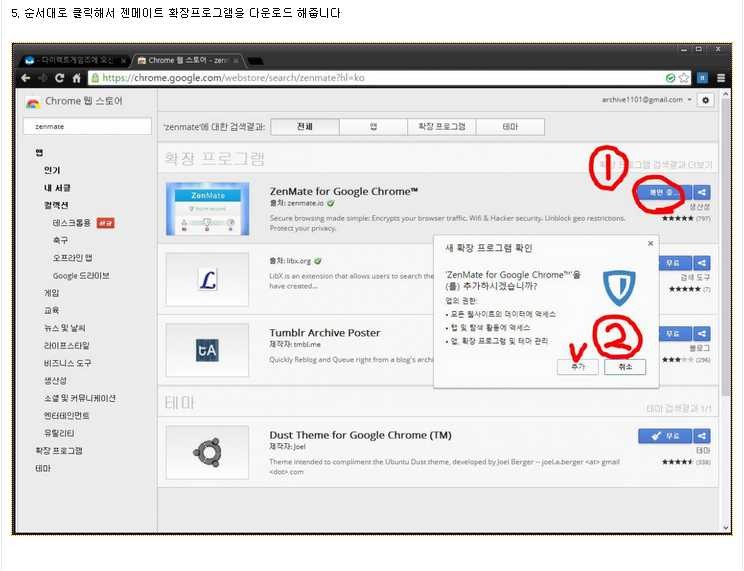744x571 pixels.
Task: Open the 오프라인 앱 collection
Action: point(73,258)
